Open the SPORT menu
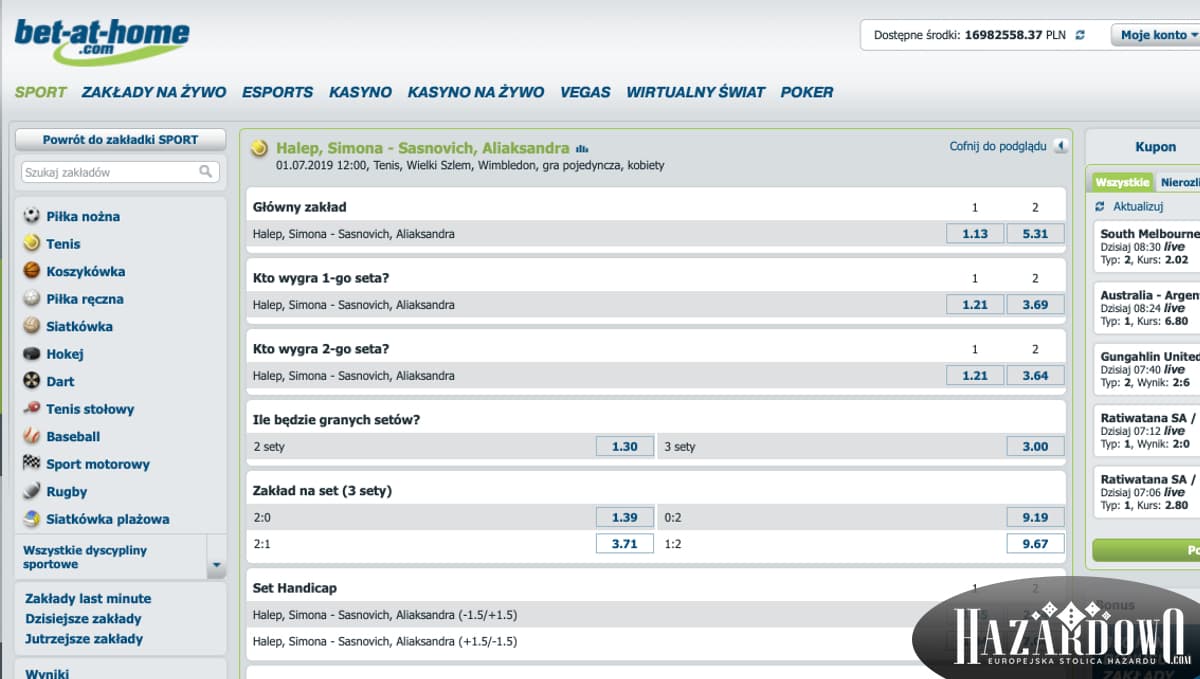The width and height of the screenshot is (1200, 679). click(40, 92)
